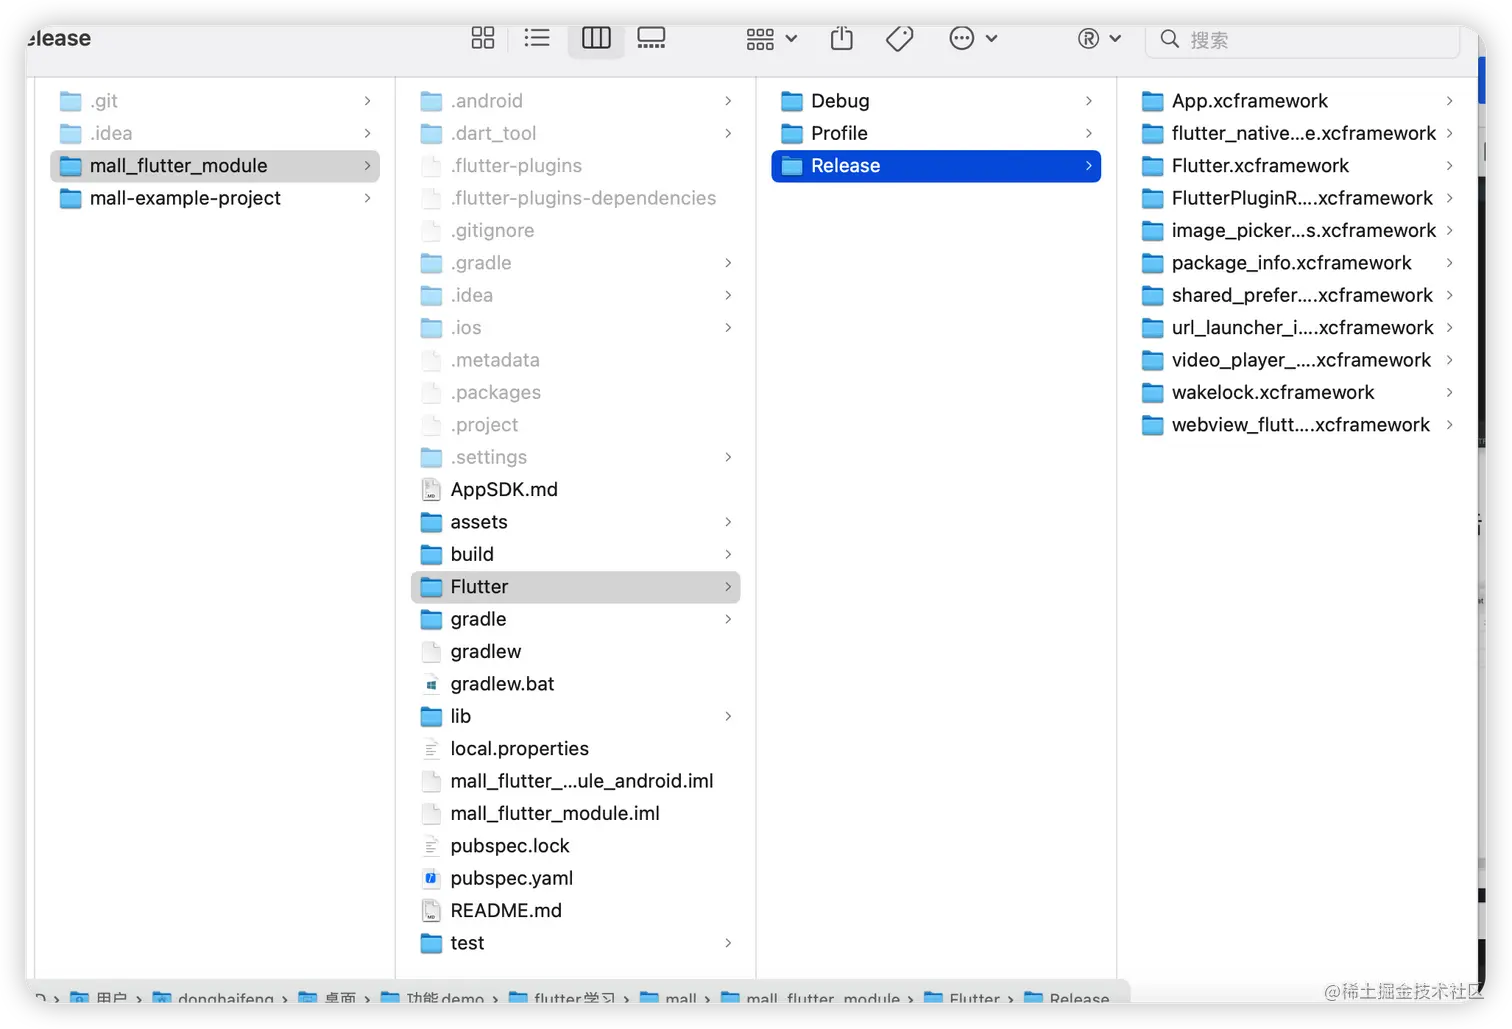The width and height of the screenshot is (1512, 1029).
Task: Click the wakelock.xcframework folder icon
Action: 1153,393
